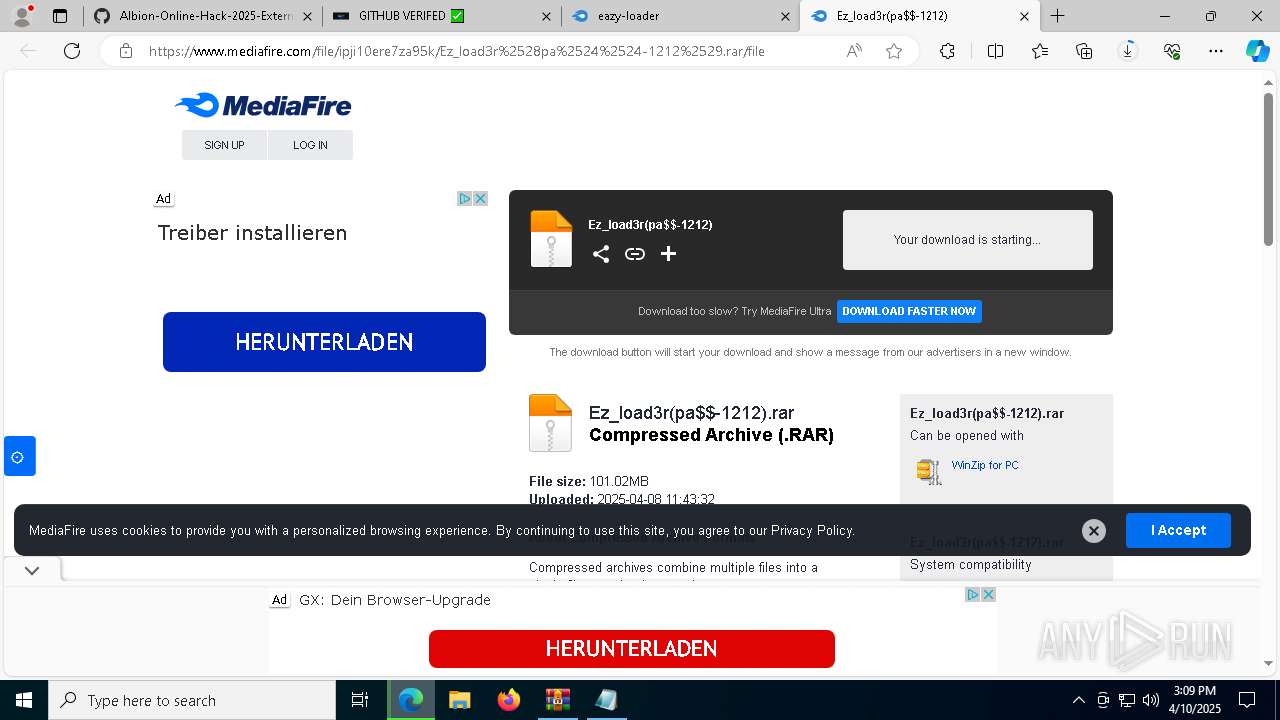Open Windows Start menu
Image resolution: width=1280 pixels, height=720 pixels.
click(23, 700)
